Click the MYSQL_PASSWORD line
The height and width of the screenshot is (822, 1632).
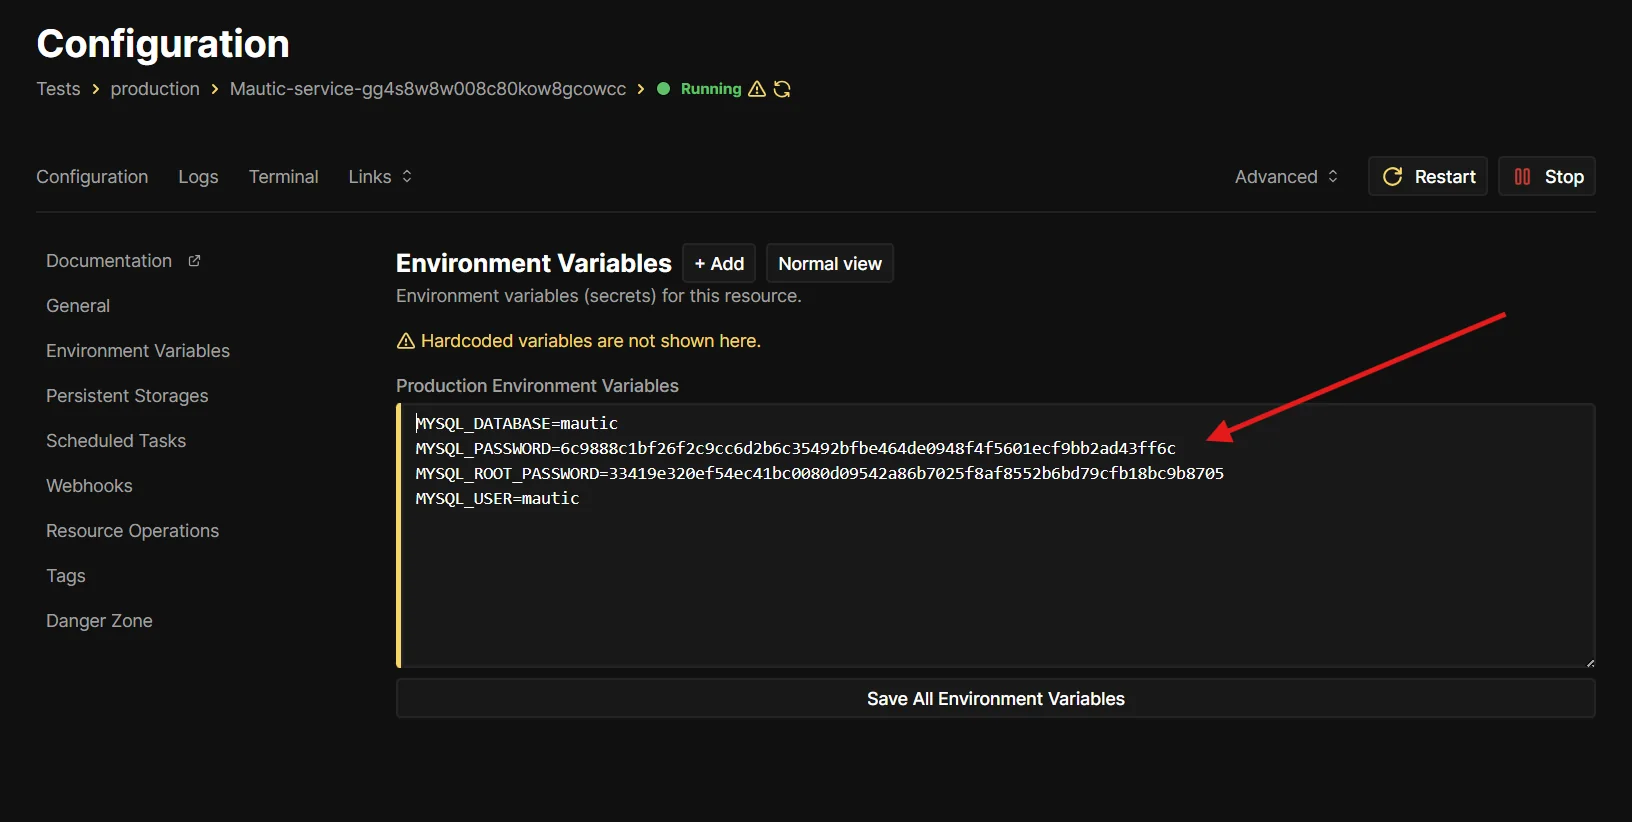pos(796,449)
